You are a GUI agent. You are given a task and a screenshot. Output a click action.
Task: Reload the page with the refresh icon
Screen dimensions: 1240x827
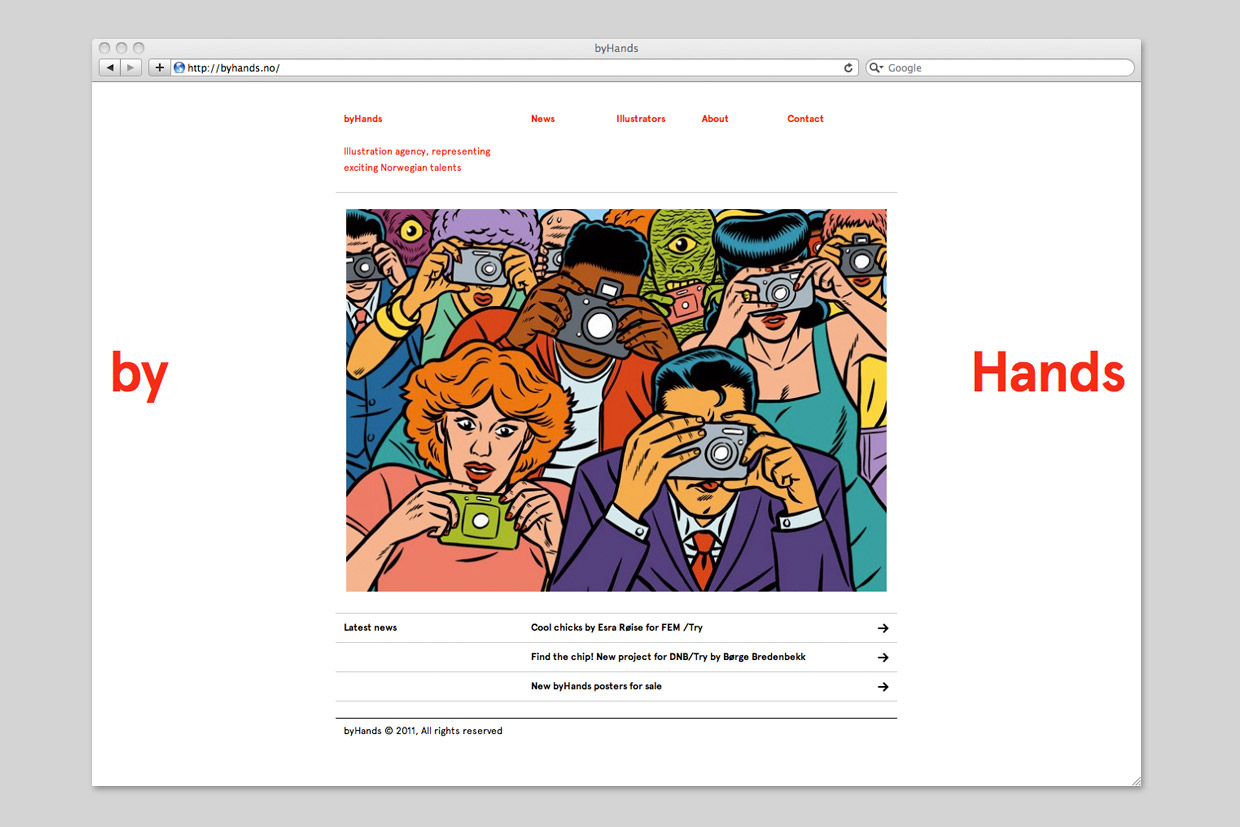click(848, 68)
